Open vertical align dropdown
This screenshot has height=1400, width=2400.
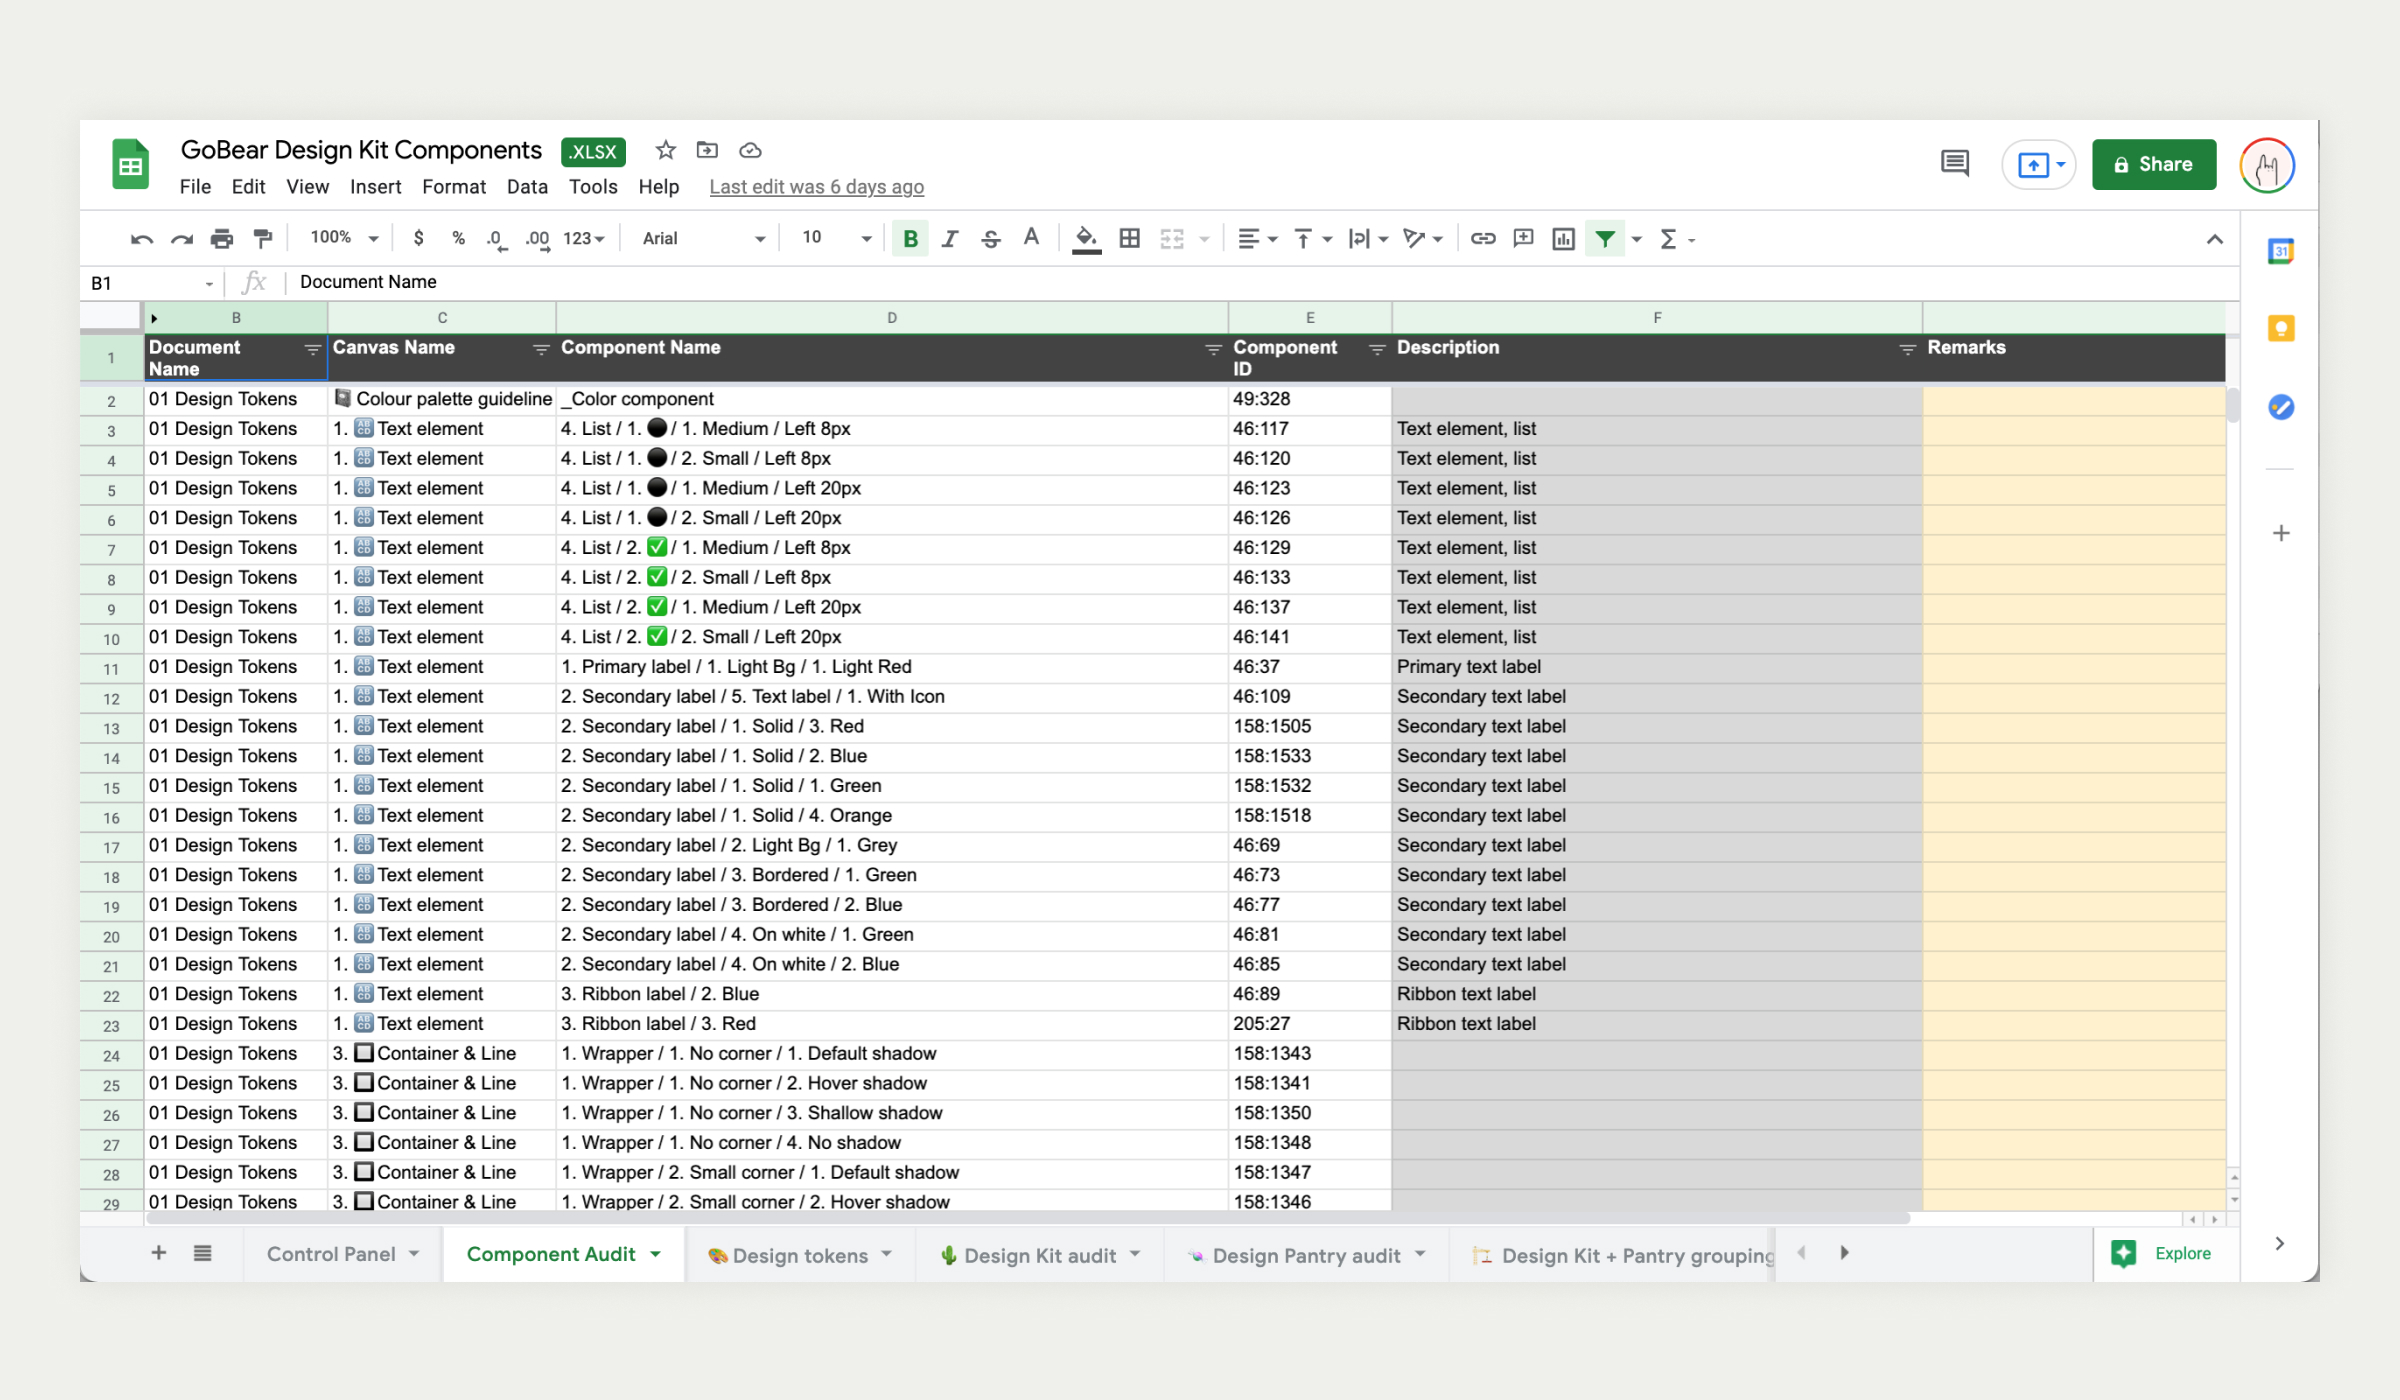click(1313, 239)
